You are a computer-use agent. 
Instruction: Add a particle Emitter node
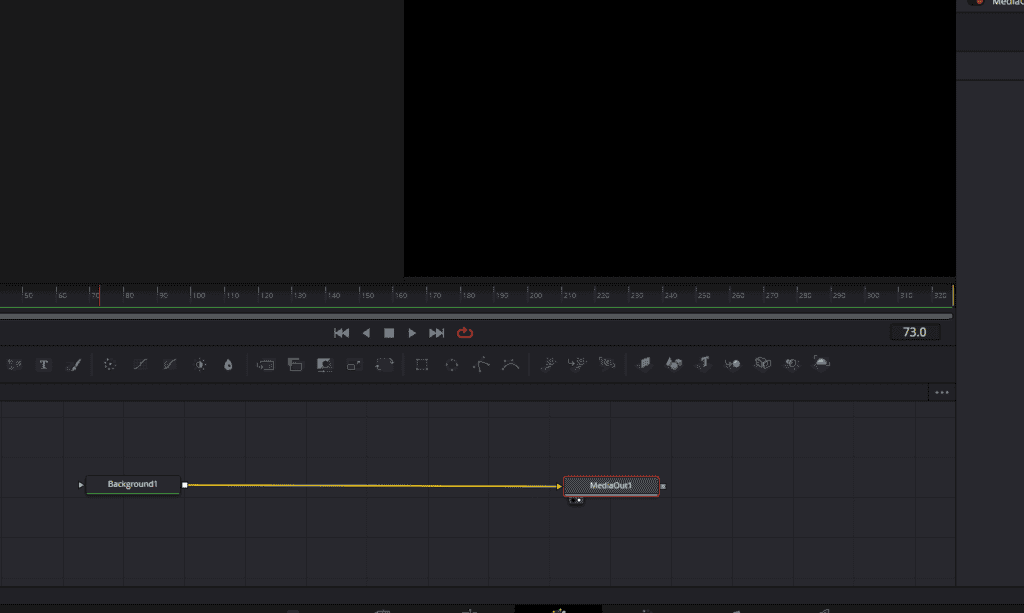click(x=548, y=364)
